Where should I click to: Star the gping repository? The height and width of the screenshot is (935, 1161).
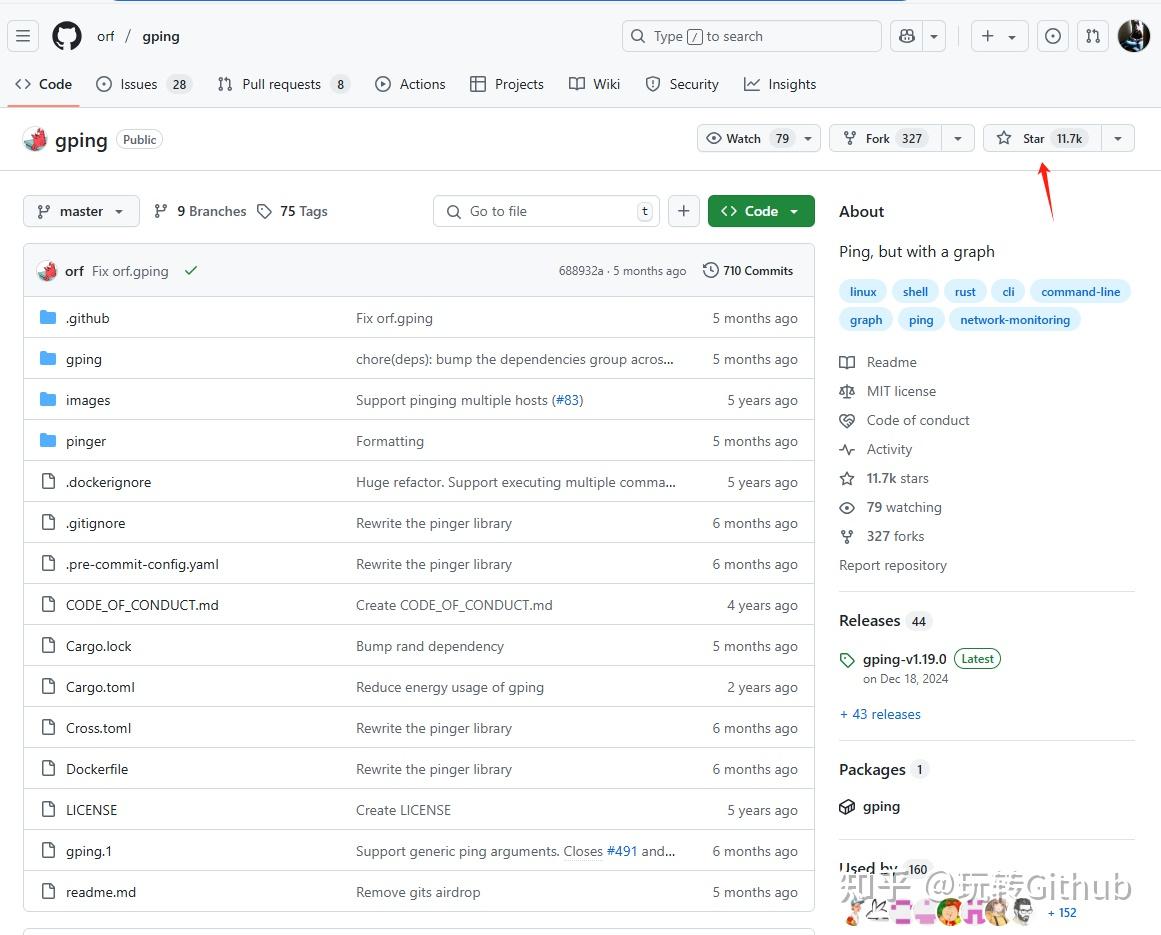click(x=1043, y=138)
